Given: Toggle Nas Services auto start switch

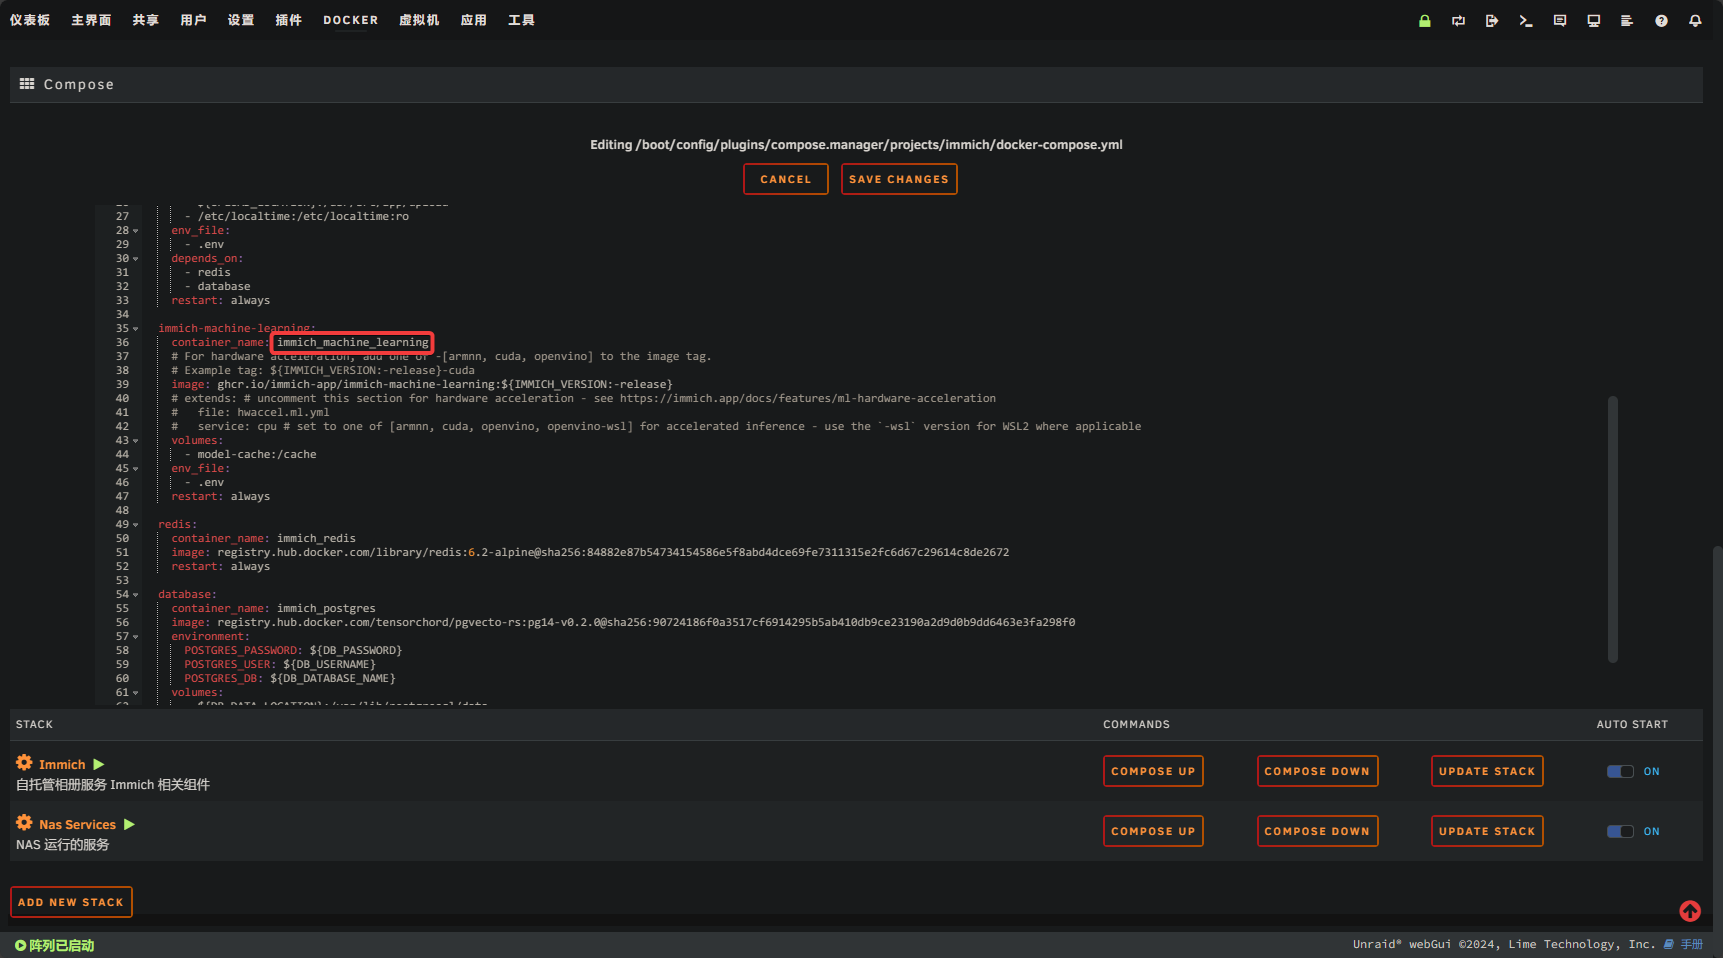Looking at the screenshot, I should pos(1620,831).
